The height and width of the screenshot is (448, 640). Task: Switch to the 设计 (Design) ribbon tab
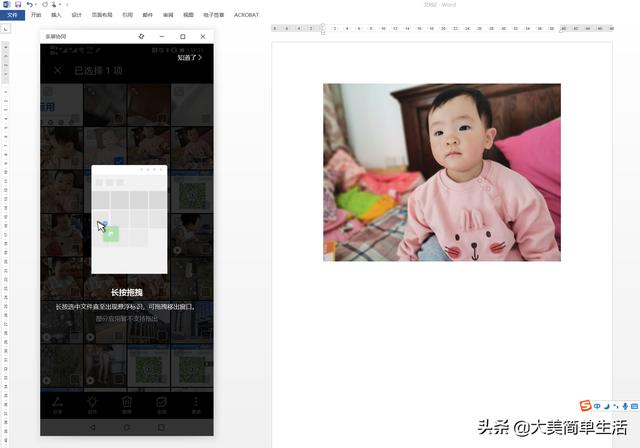tap(76, 15)
